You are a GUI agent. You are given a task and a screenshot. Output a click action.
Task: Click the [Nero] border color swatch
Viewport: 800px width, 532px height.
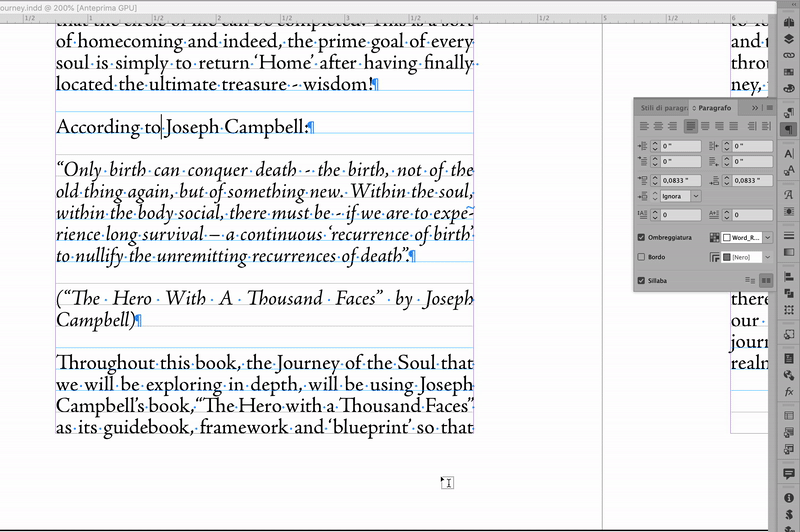[727, 257]
